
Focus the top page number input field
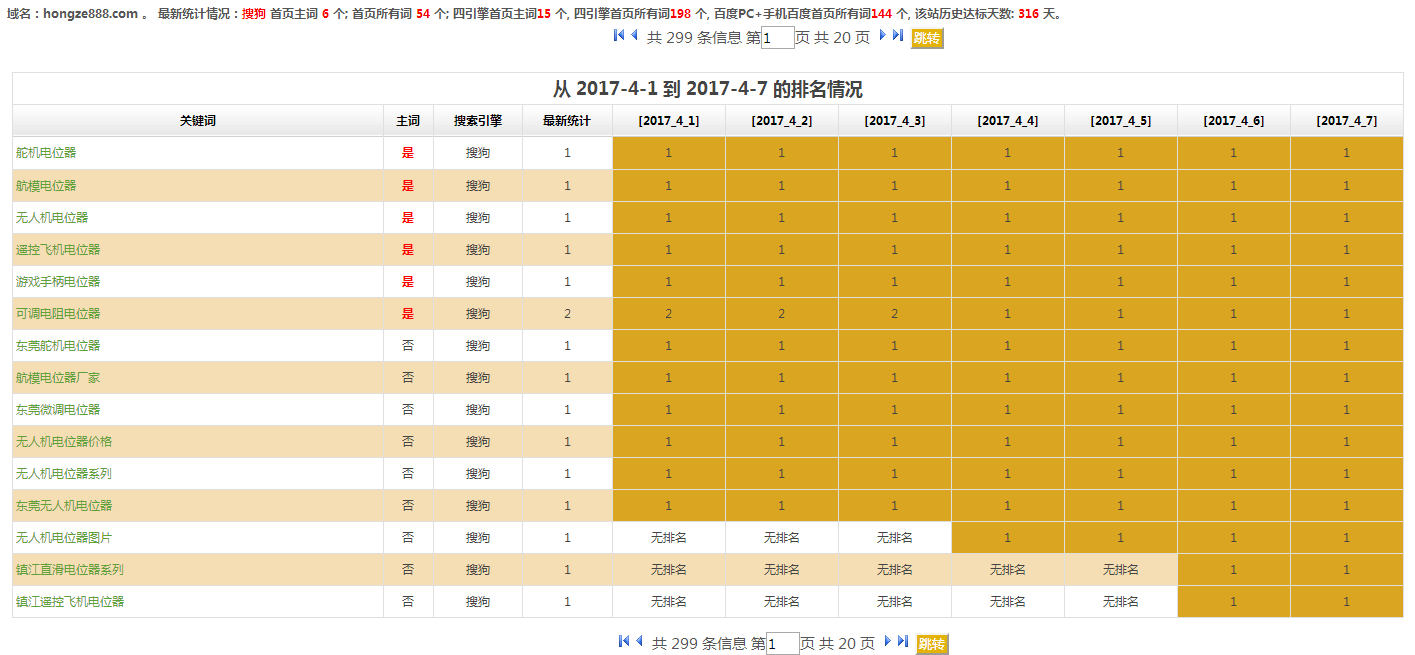pos(777,38)
